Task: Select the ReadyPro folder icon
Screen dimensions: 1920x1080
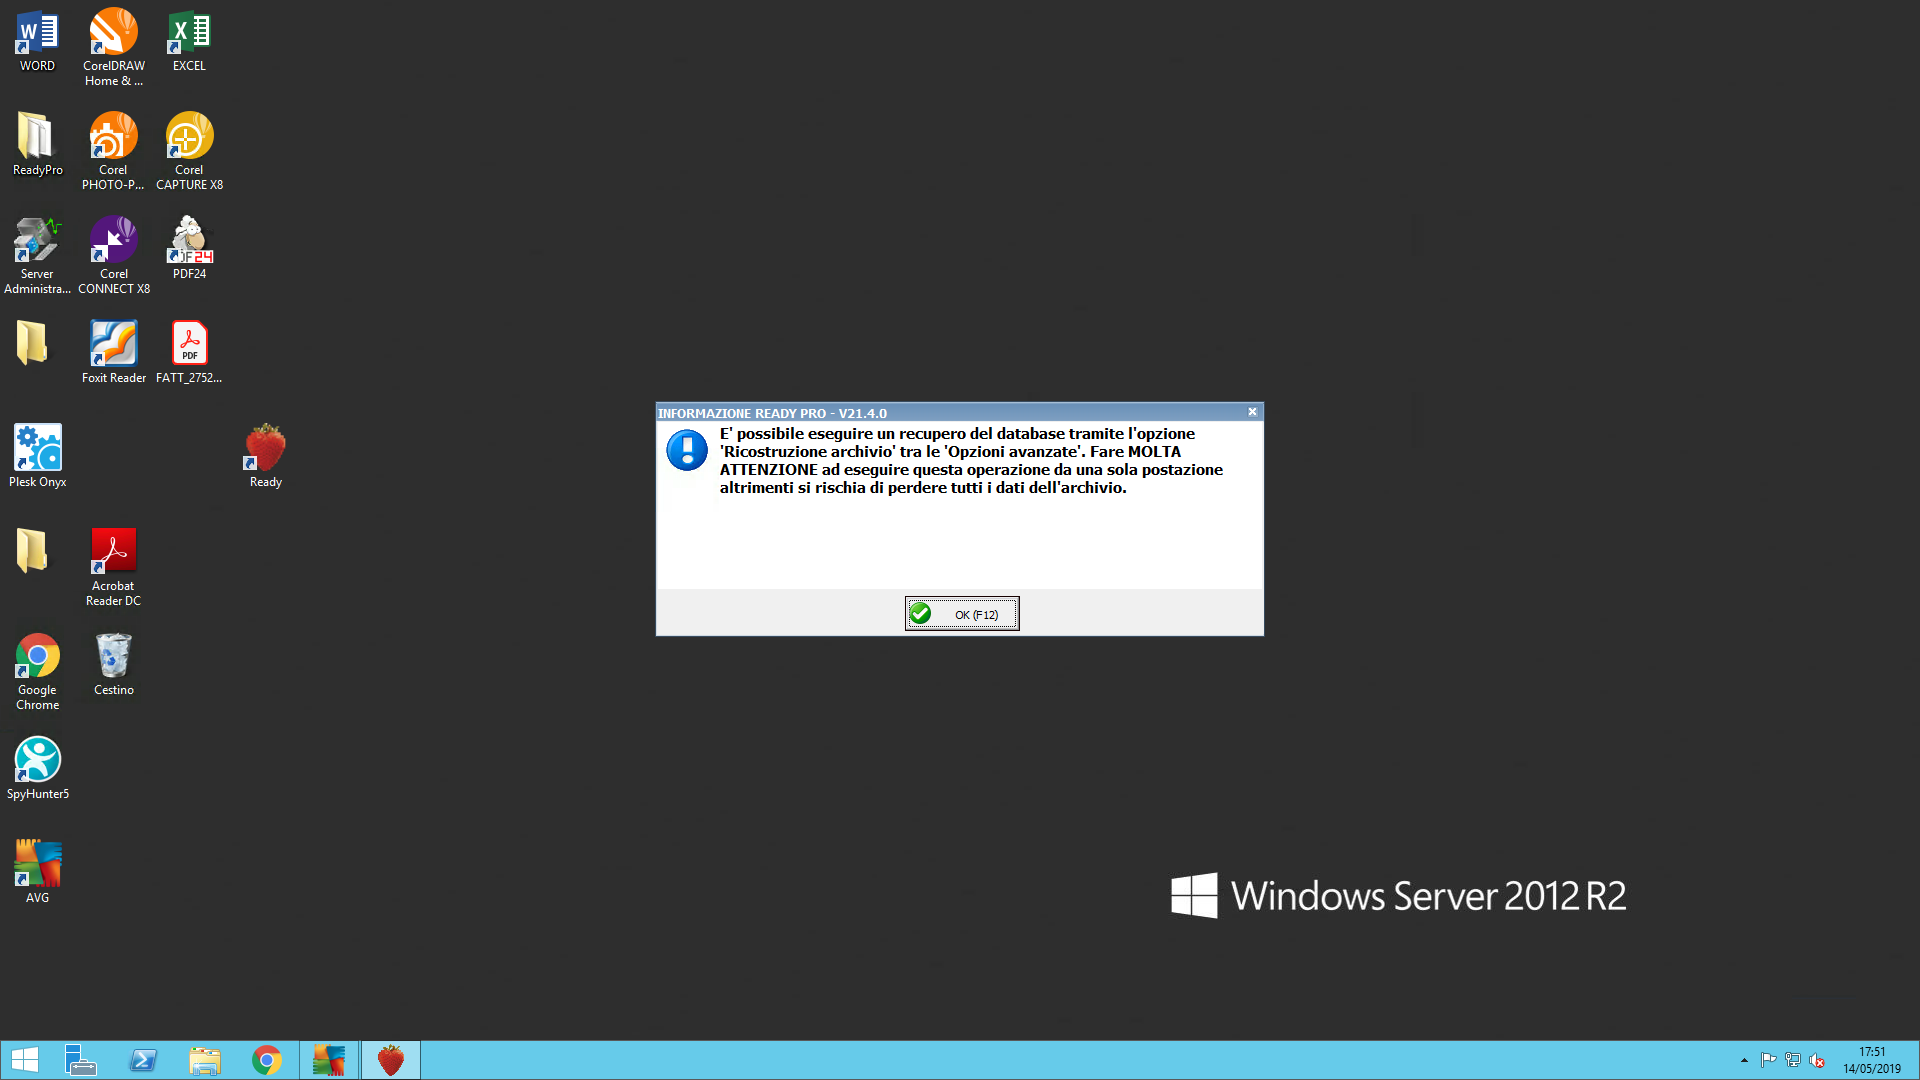Action: pos(37,145)
